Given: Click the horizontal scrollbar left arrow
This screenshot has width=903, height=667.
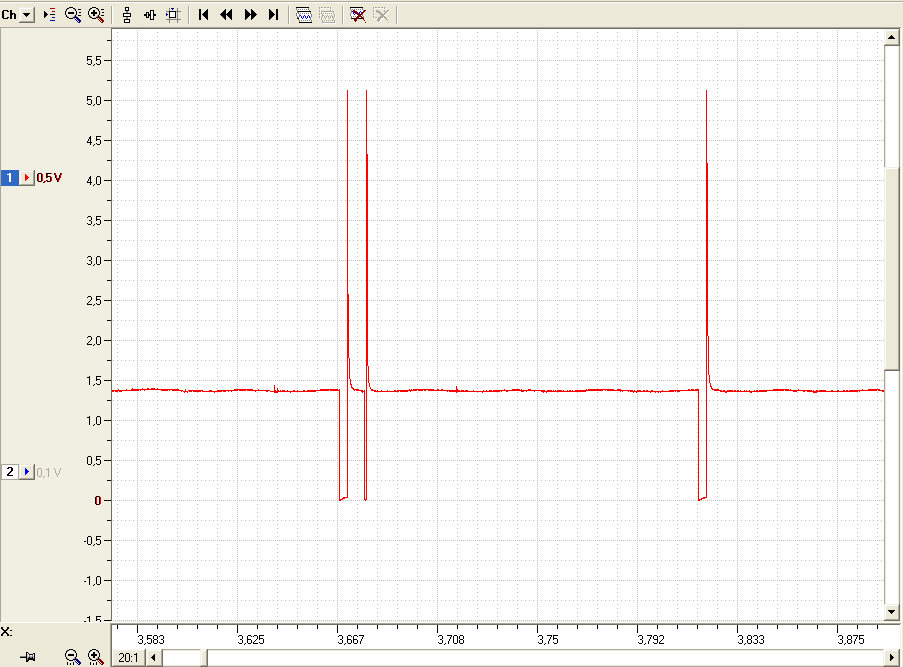Looking at the screenshot, I should click(x=153, y=657).
